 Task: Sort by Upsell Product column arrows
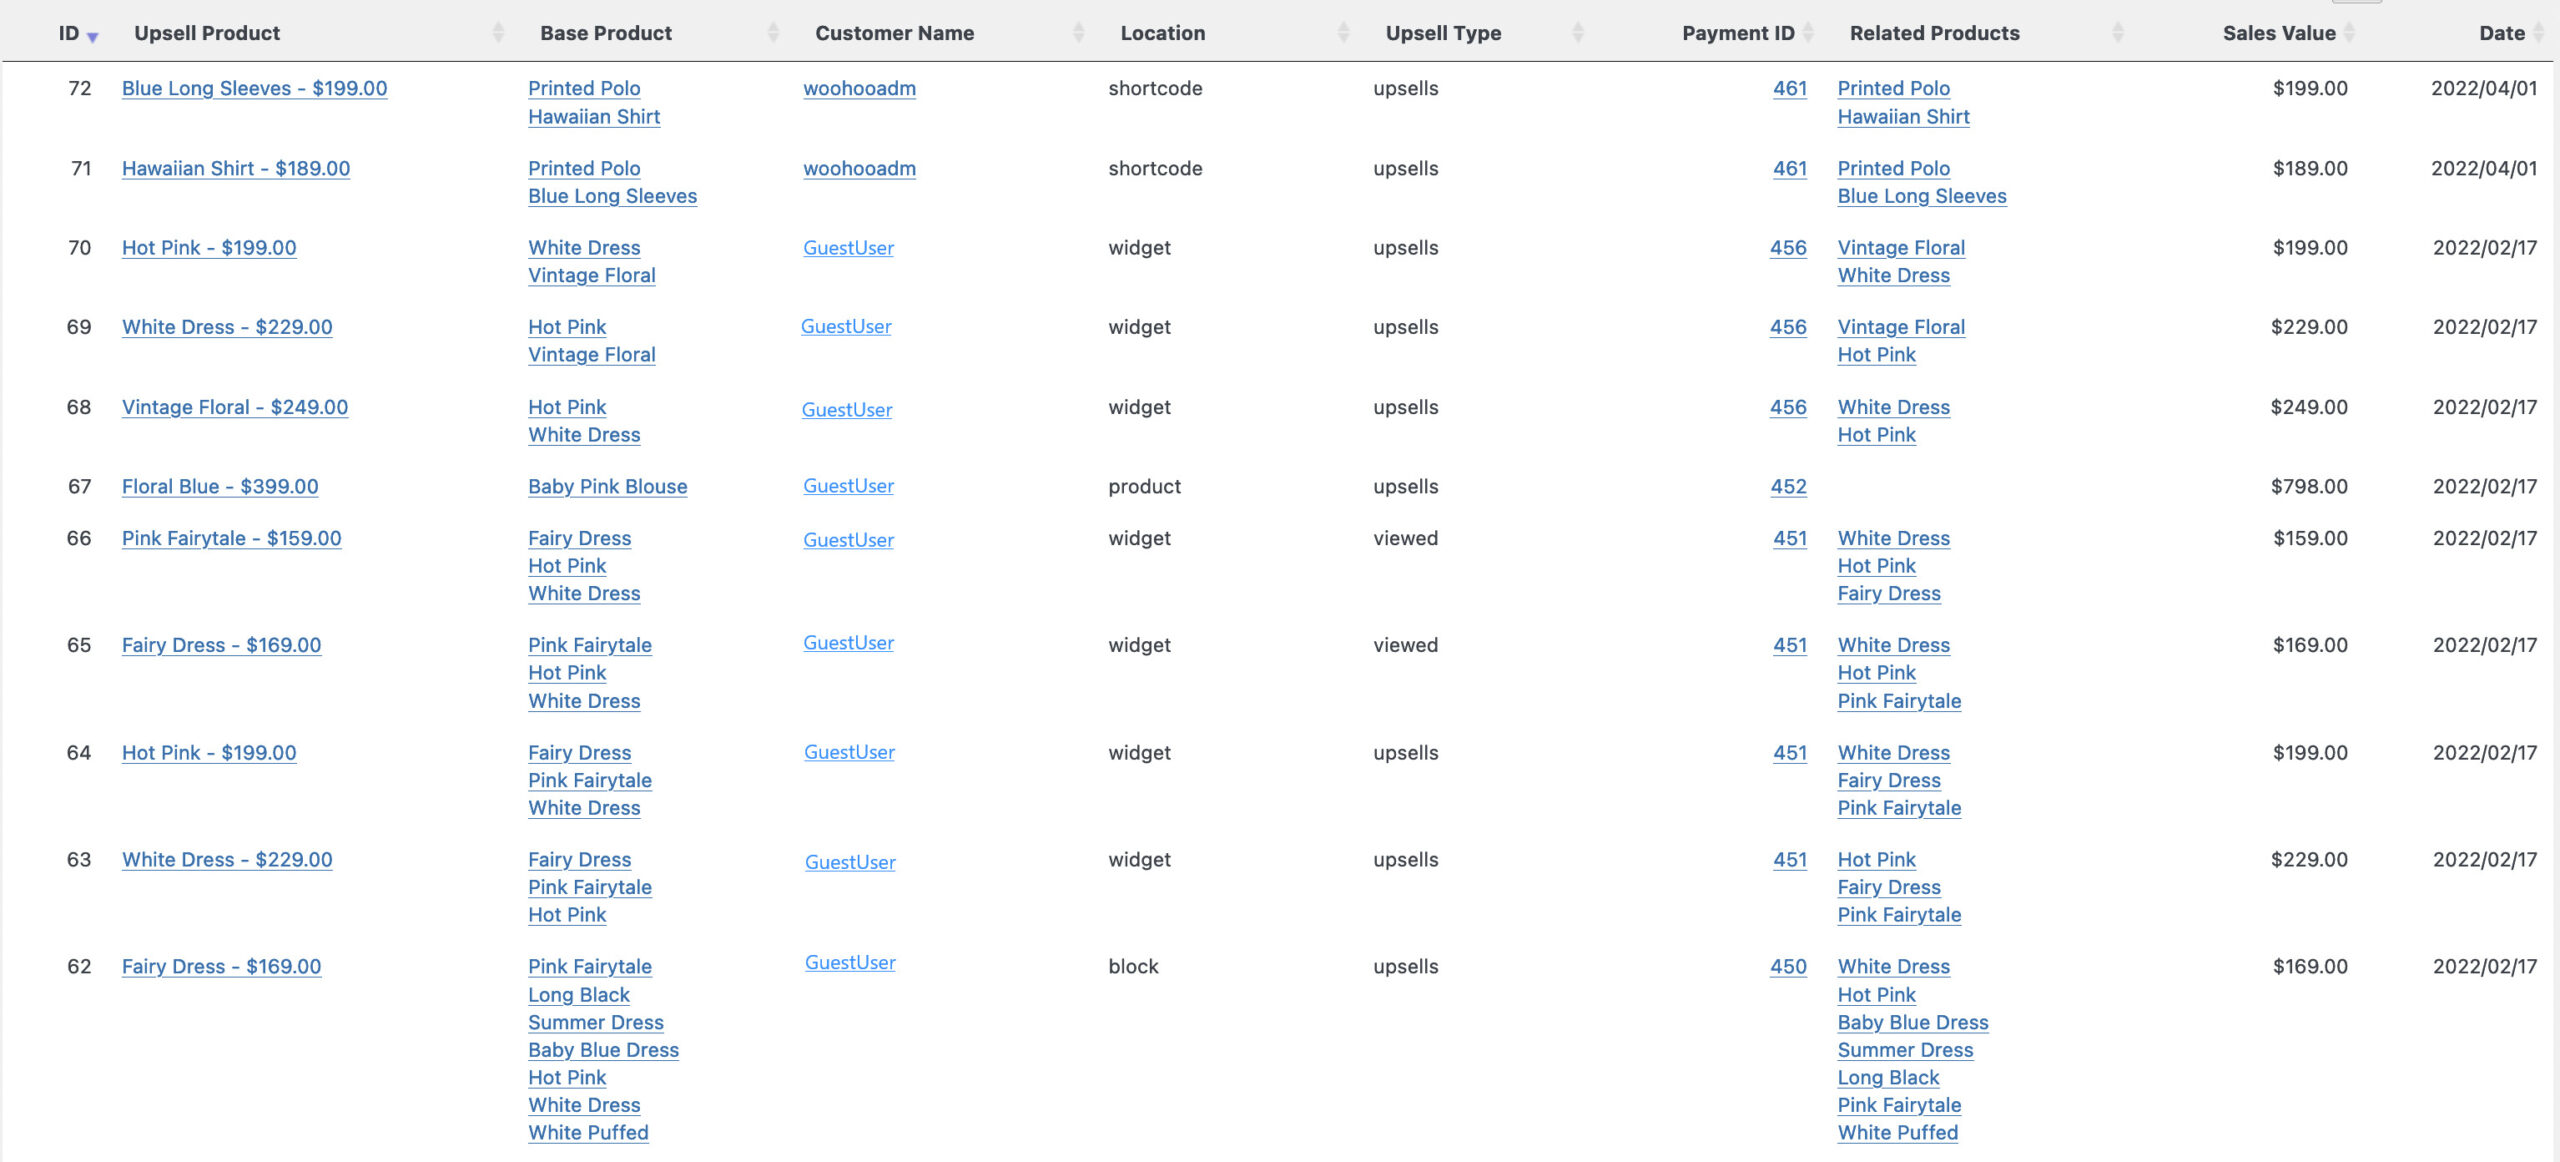(498, 33)
